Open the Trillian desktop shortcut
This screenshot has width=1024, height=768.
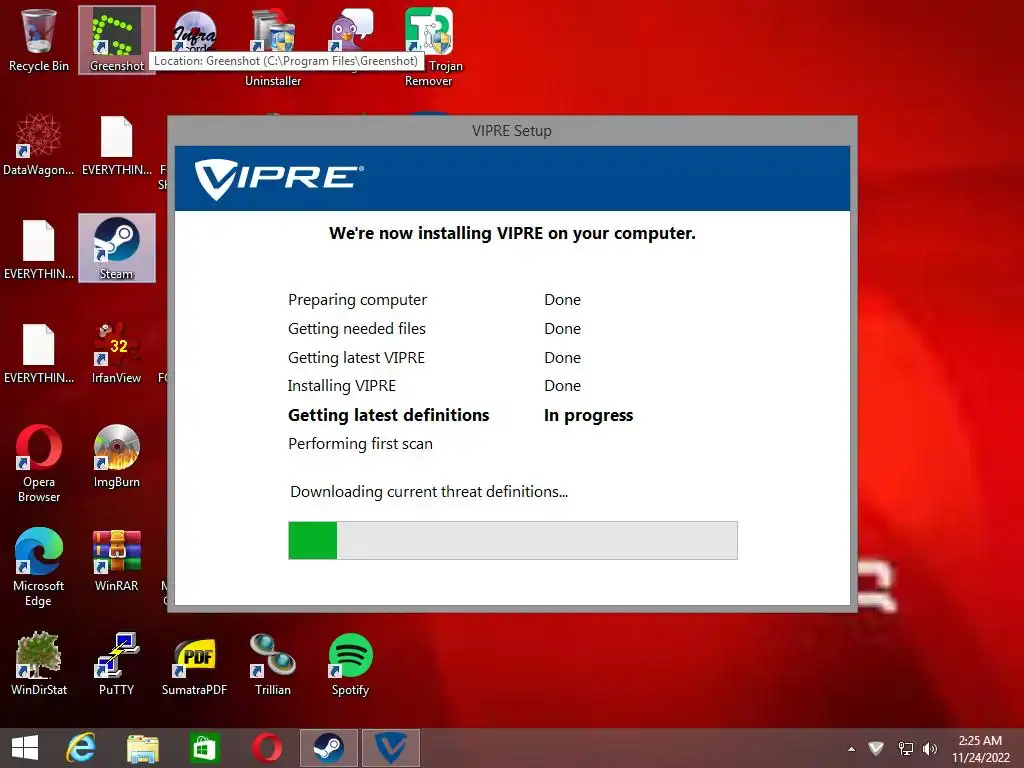point(272,665)
